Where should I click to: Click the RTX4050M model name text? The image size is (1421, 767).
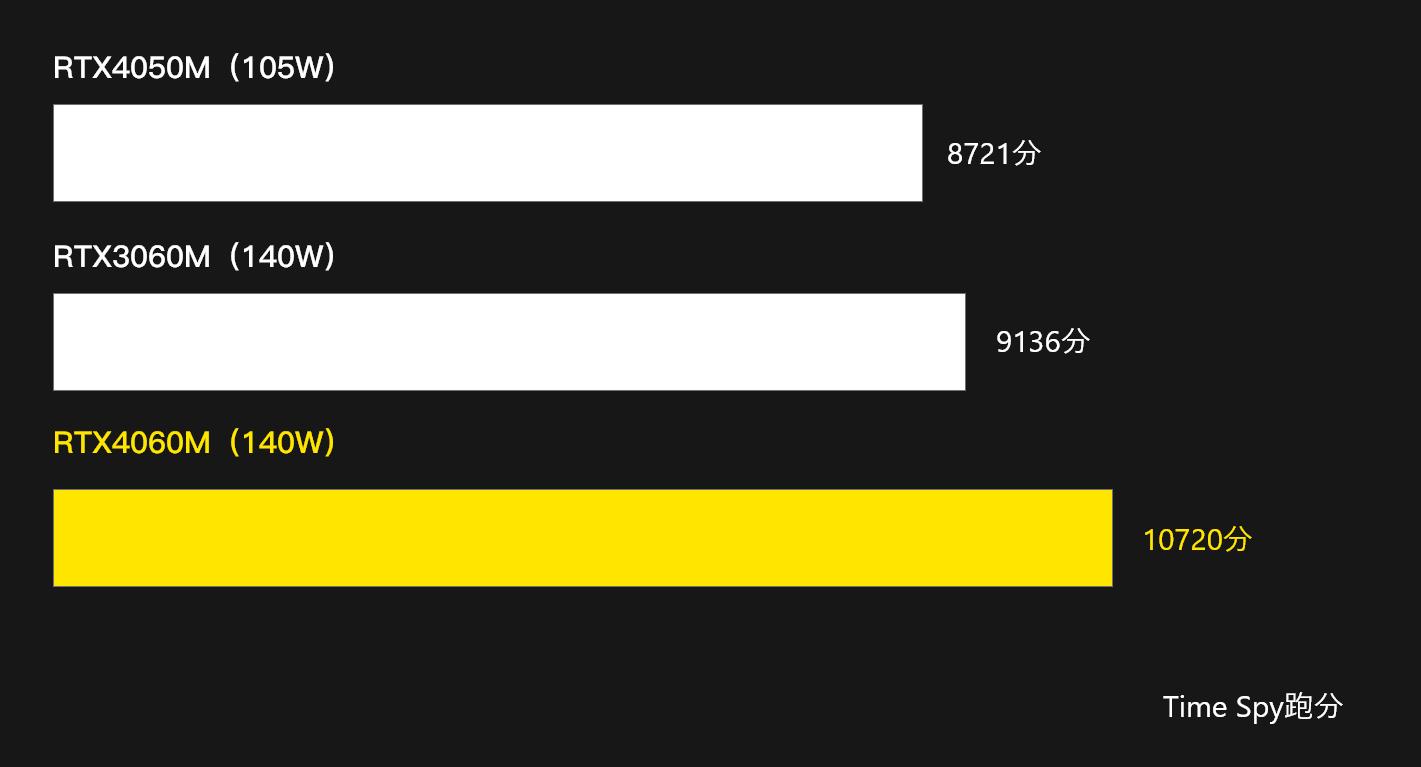tap(132, 68)
